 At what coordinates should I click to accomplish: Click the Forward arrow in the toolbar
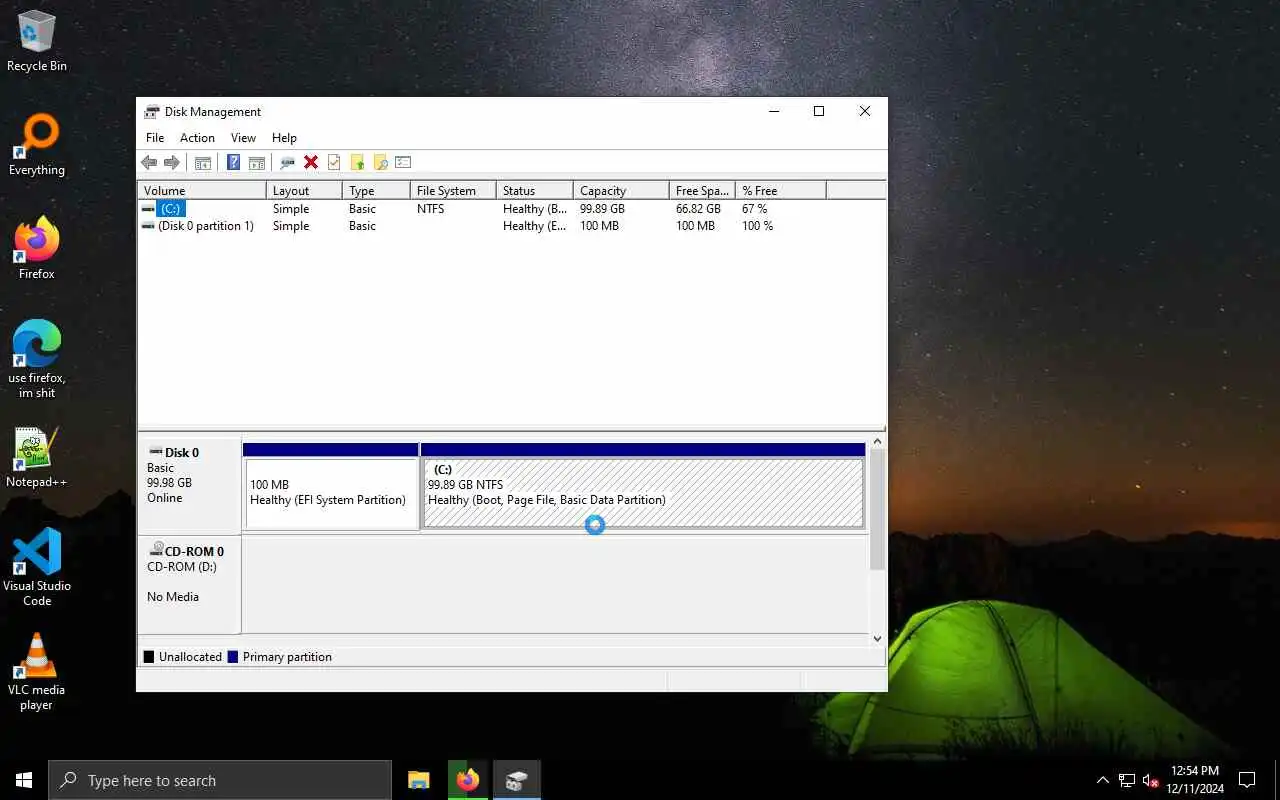click(x=172, y=162)
